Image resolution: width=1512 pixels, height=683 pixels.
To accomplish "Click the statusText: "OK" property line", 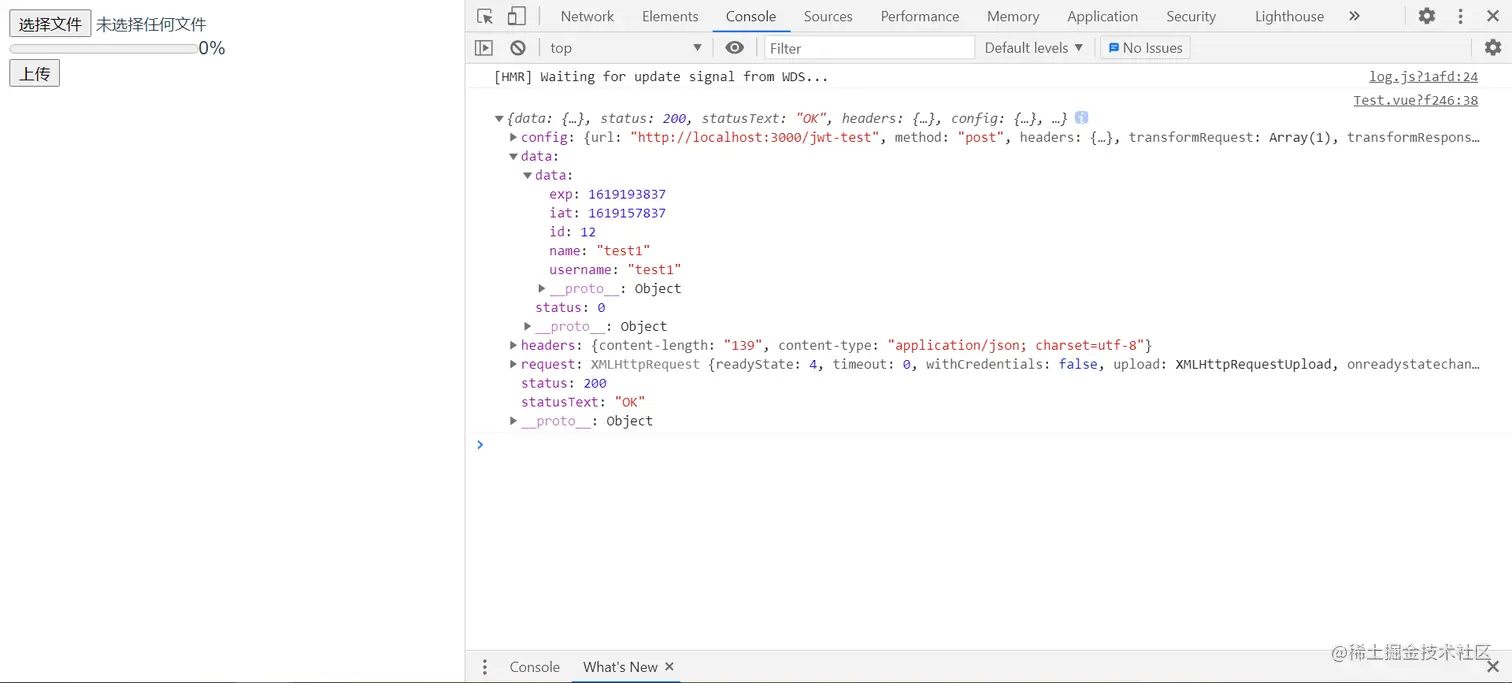I will (x=583, y=403).
